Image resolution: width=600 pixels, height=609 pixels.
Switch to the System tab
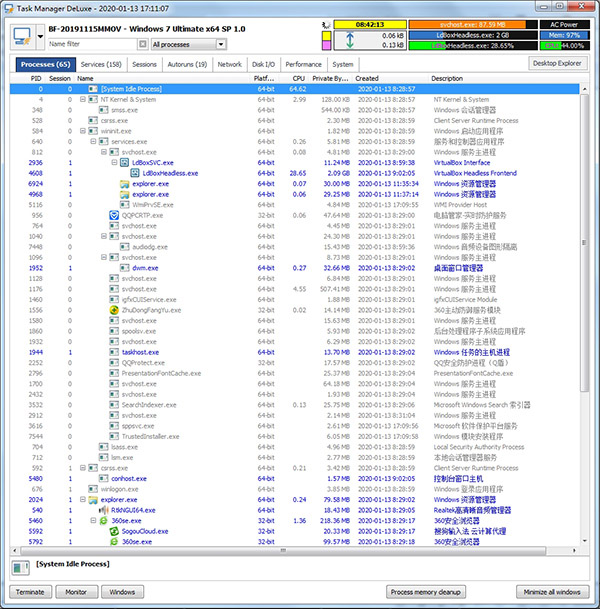coord(343,64)
